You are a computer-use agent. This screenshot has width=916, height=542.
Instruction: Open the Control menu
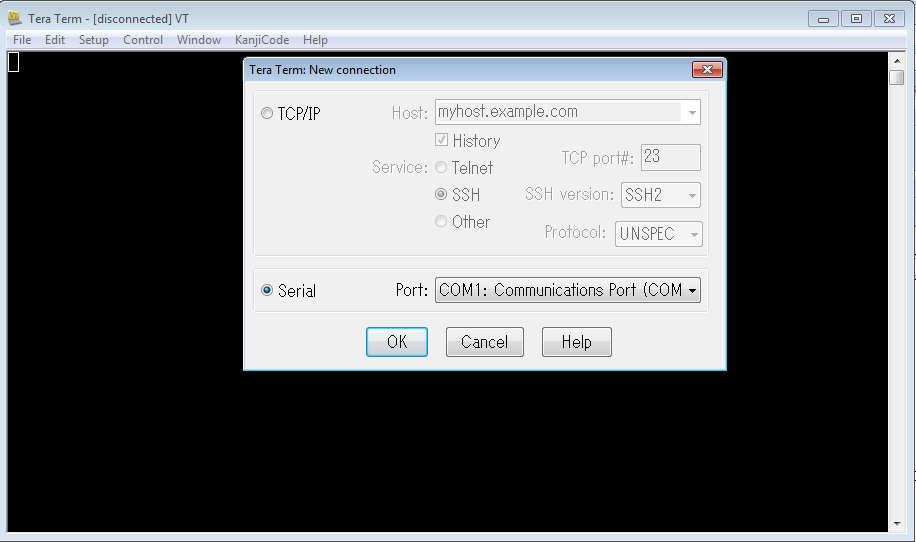(x=143, y=40)
